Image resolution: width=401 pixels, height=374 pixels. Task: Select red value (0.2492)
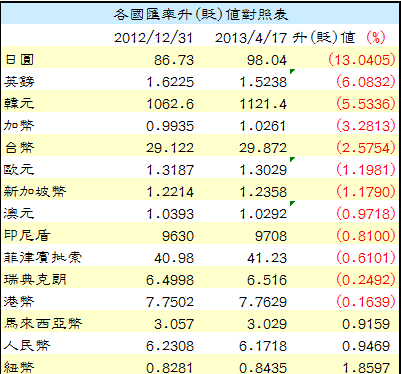point(366,280)
